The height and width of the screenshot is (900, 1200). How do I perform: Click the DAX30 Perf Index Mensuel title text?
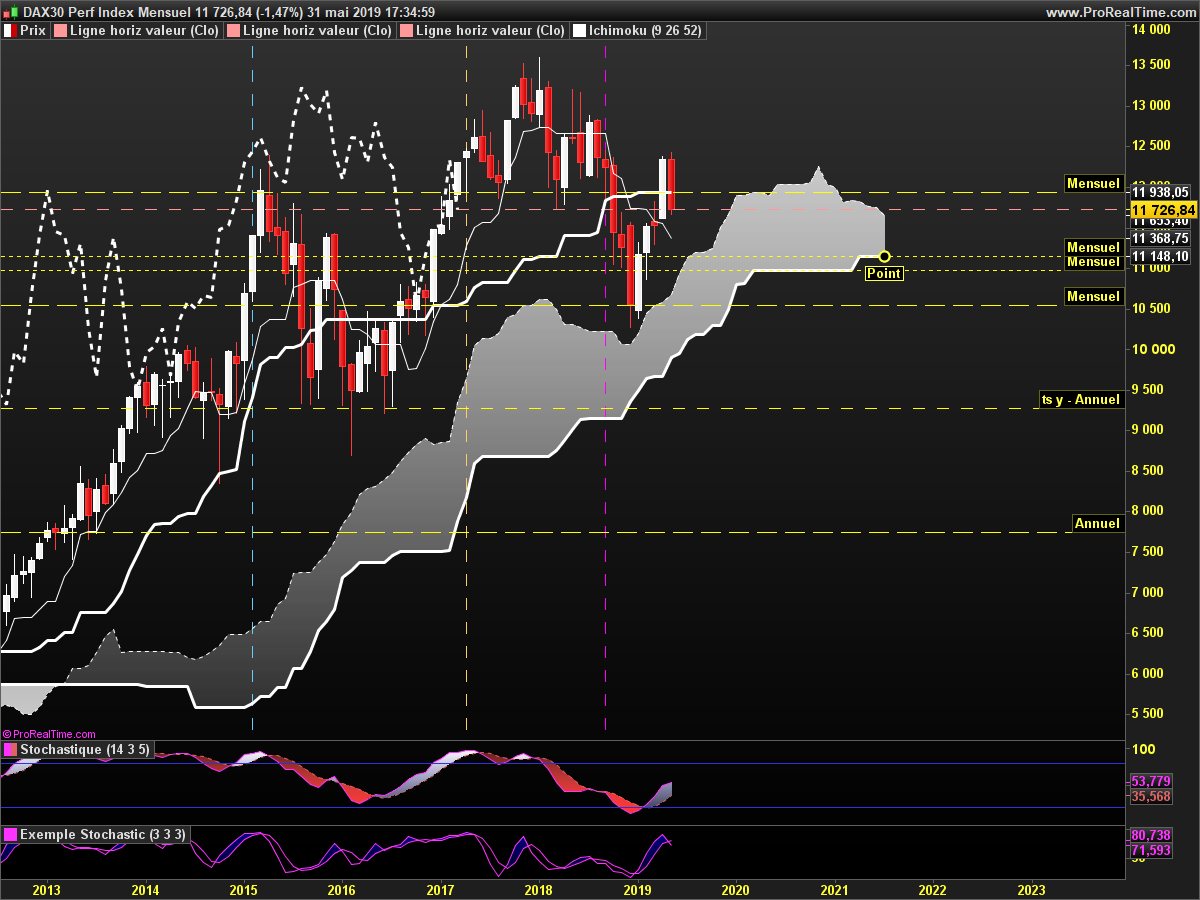[108, 12]
